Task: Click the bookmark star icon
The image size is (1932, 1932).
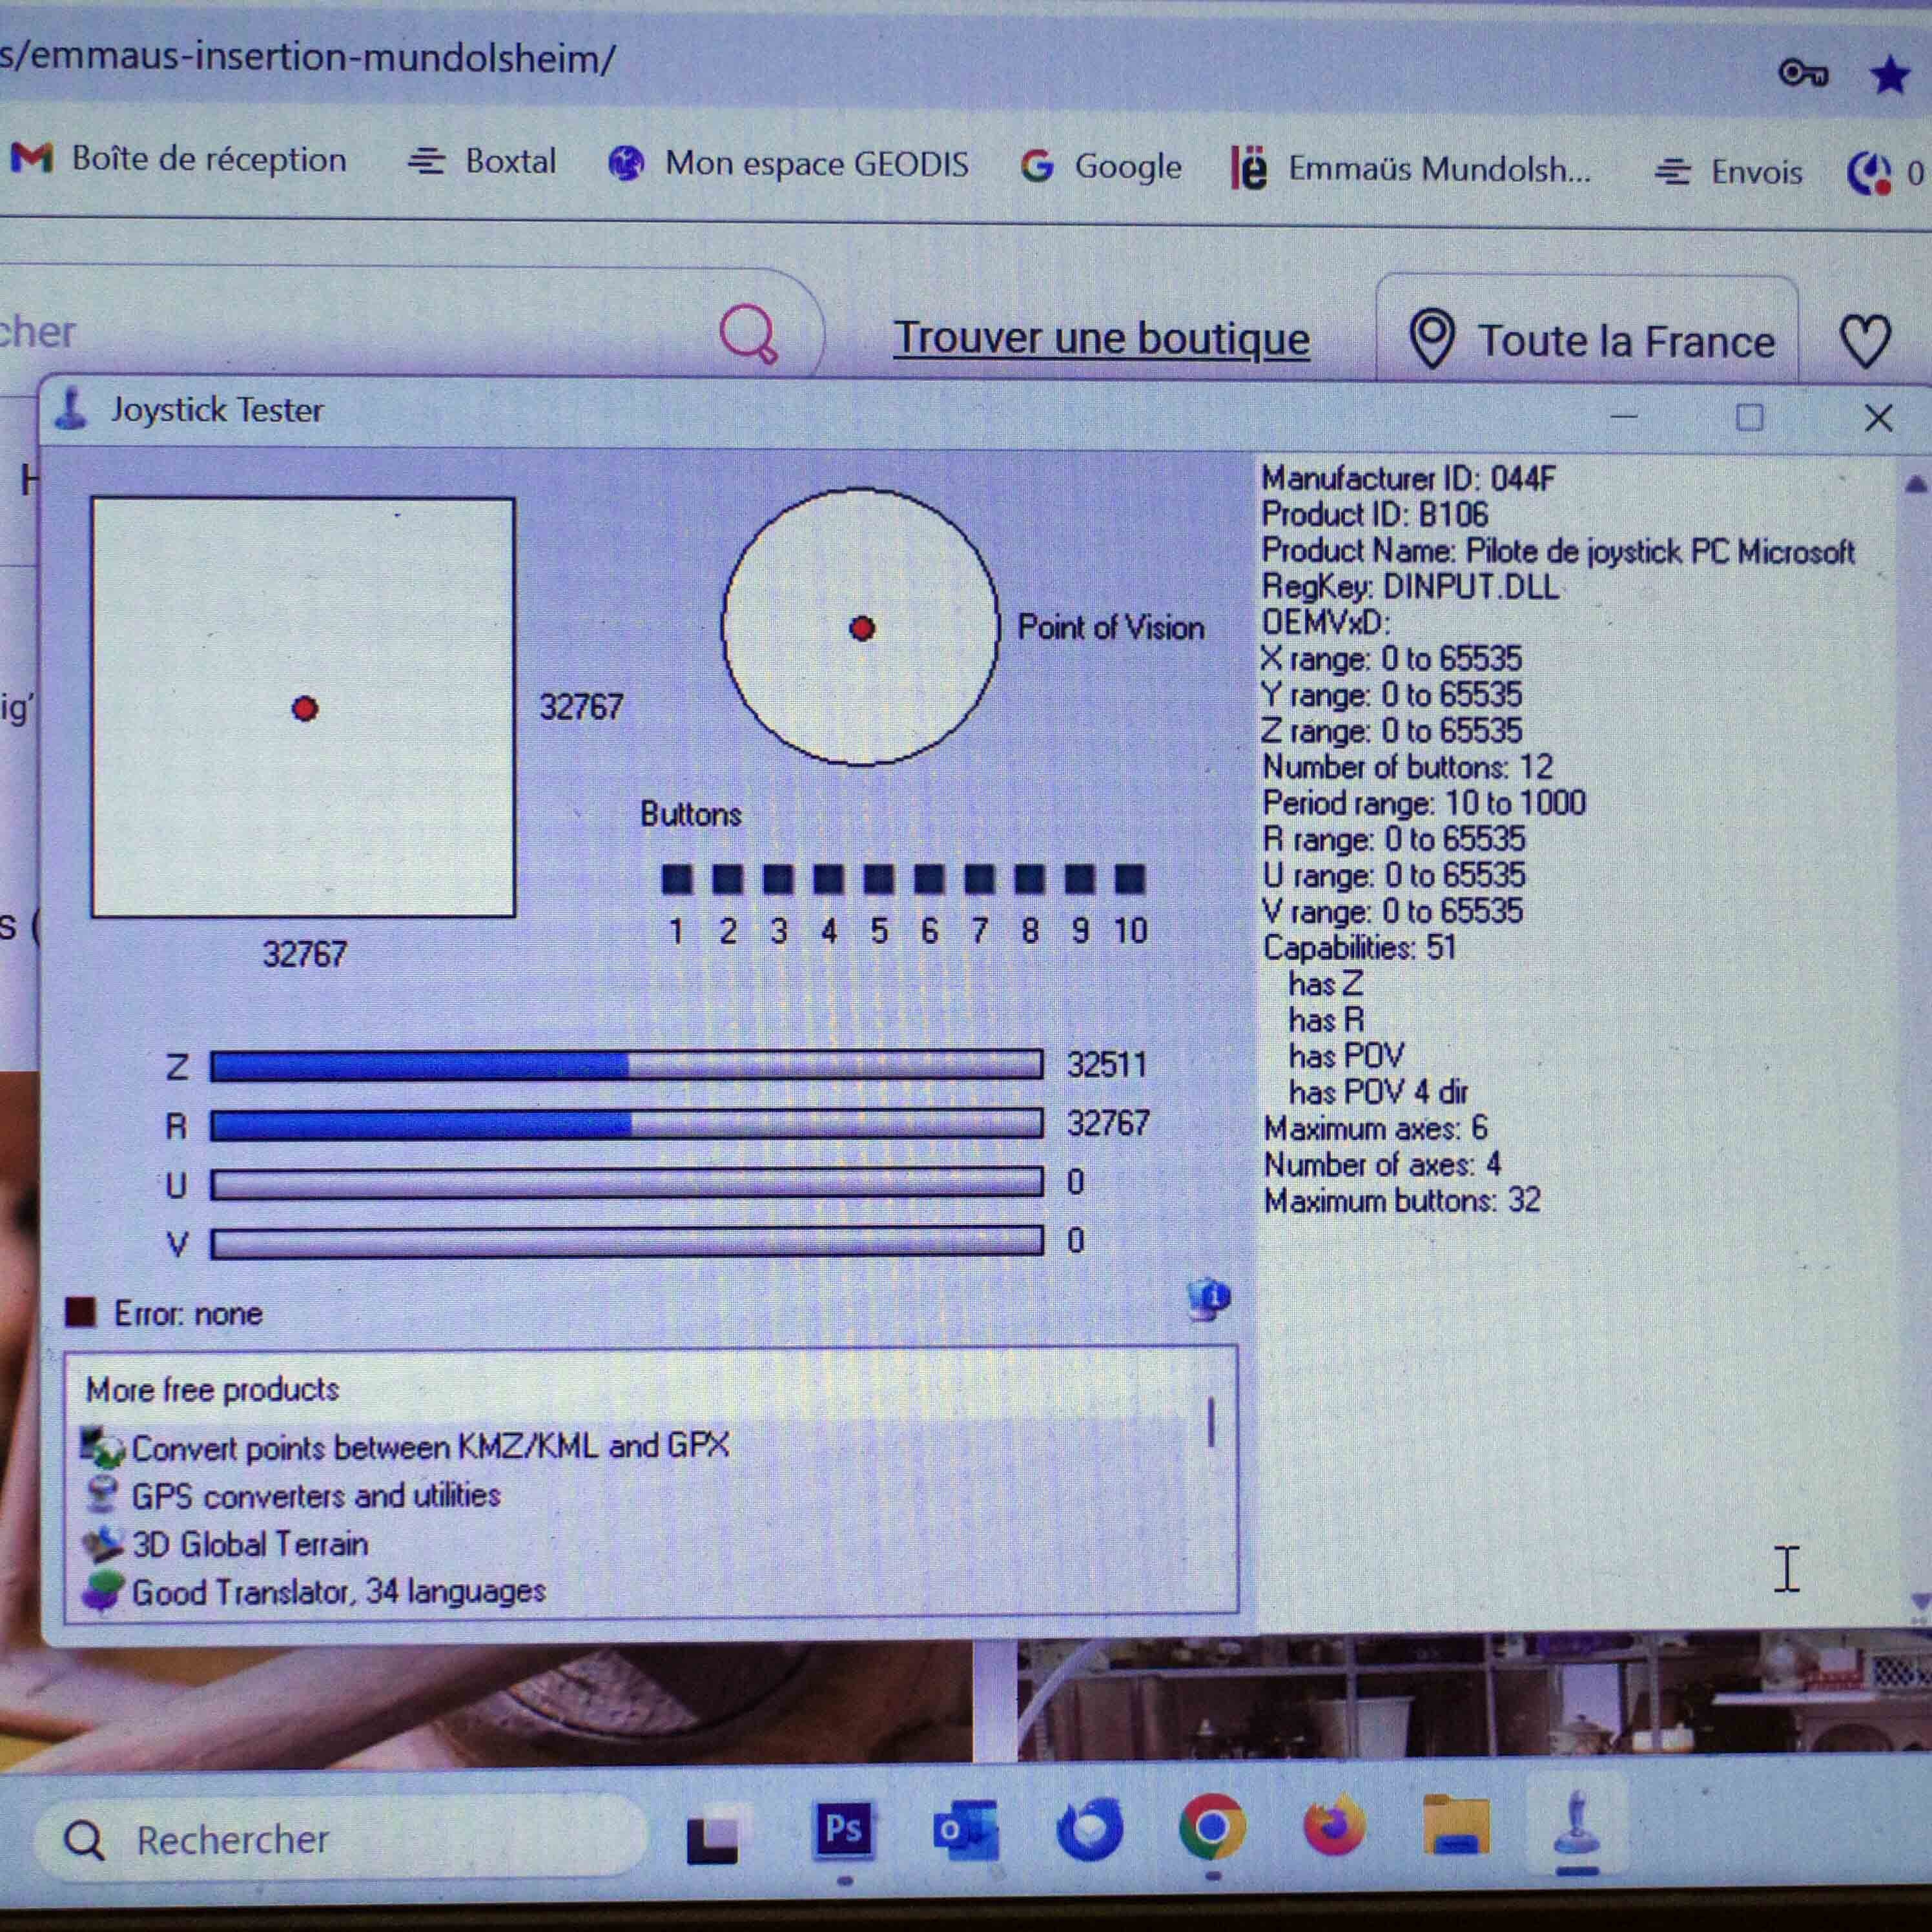Action: (x=1890, y=75)
